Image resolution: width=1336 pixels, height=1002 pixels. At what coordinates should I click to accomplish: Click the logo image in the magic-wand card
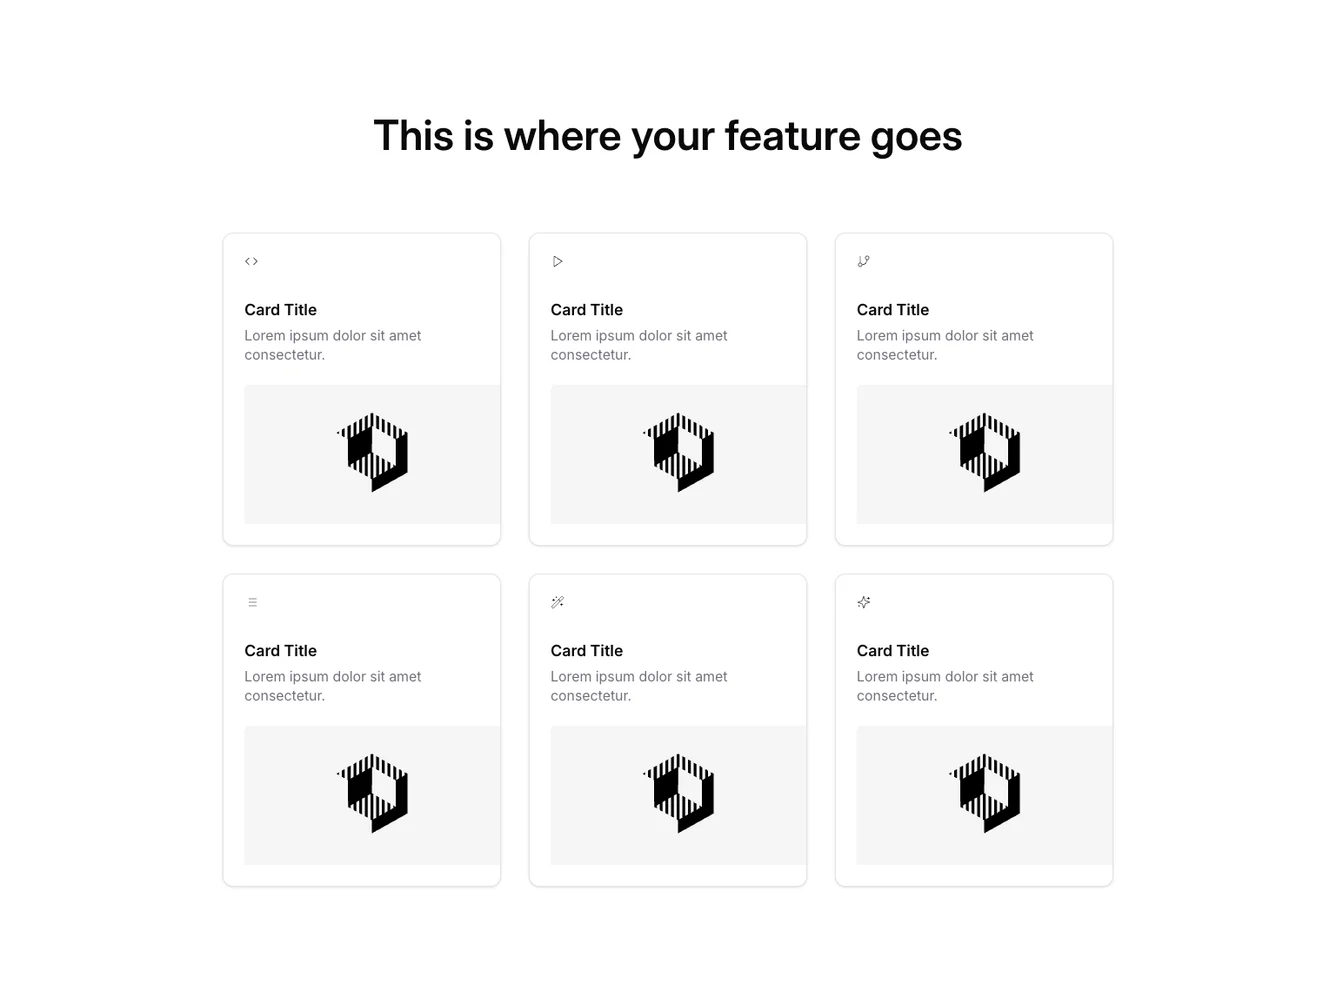click(x=679, y=794)
